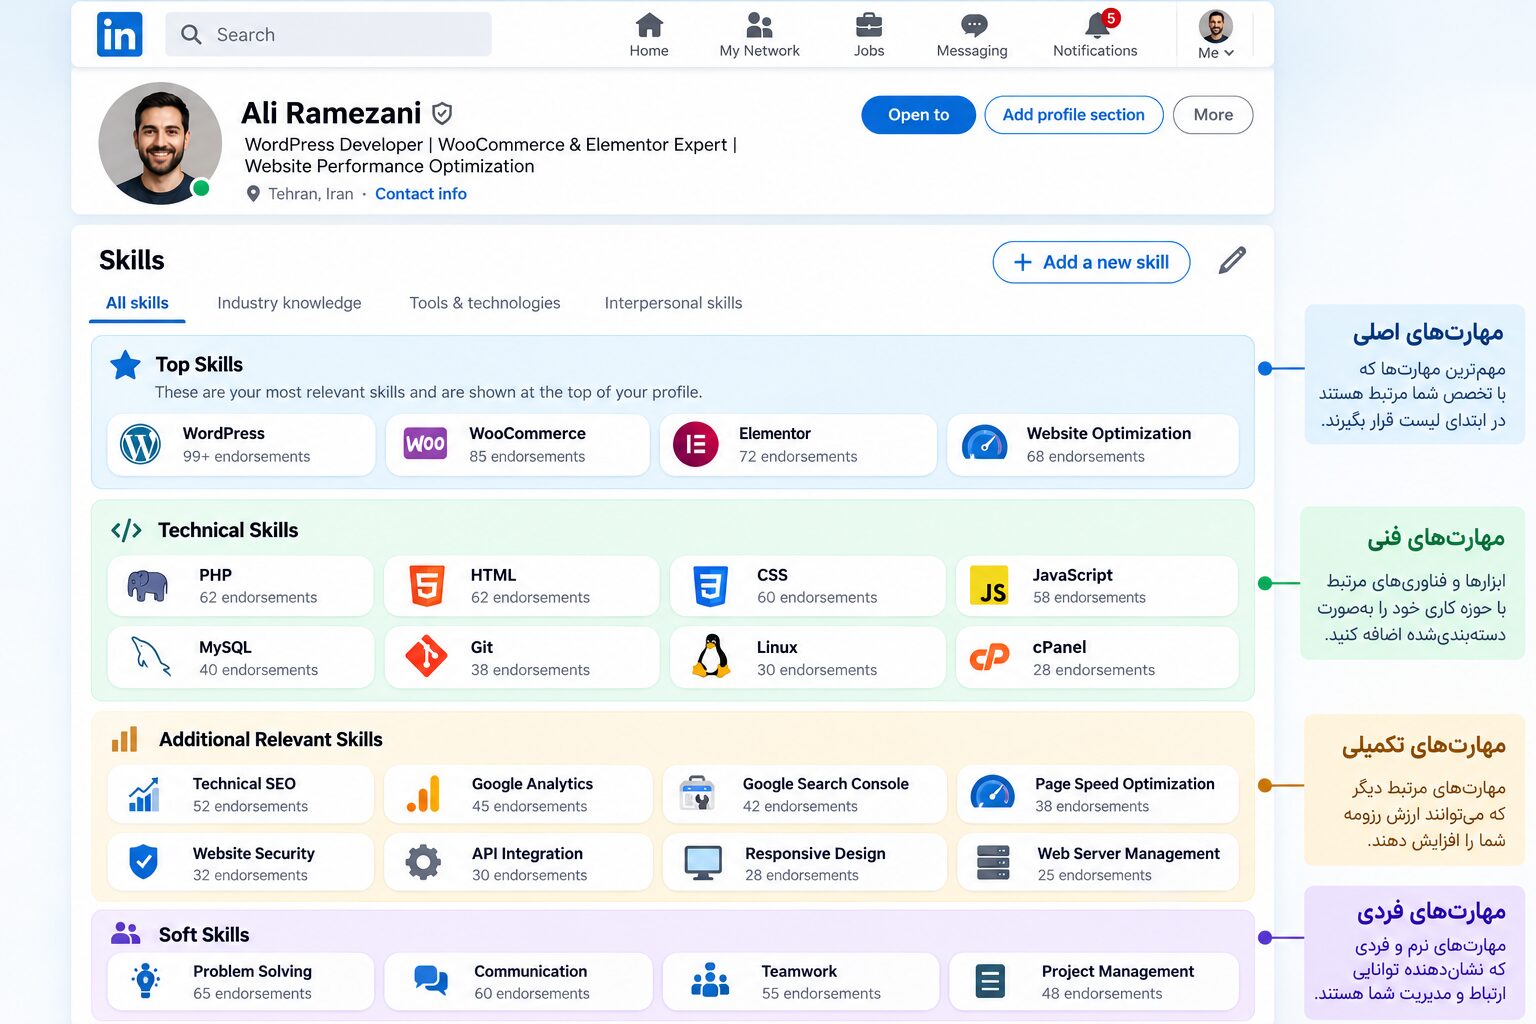The height and width of the screenshot is (1024, 1536).
Task: Click Ali Ramezani's profile photo
Action: pyautogui.click(x=159, y=143)
